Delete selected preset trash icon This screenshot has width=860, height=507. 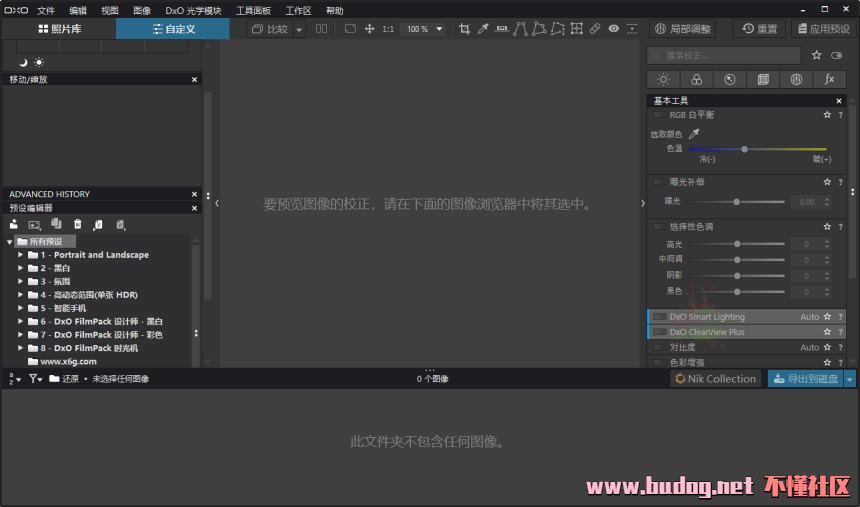point(77,224)
